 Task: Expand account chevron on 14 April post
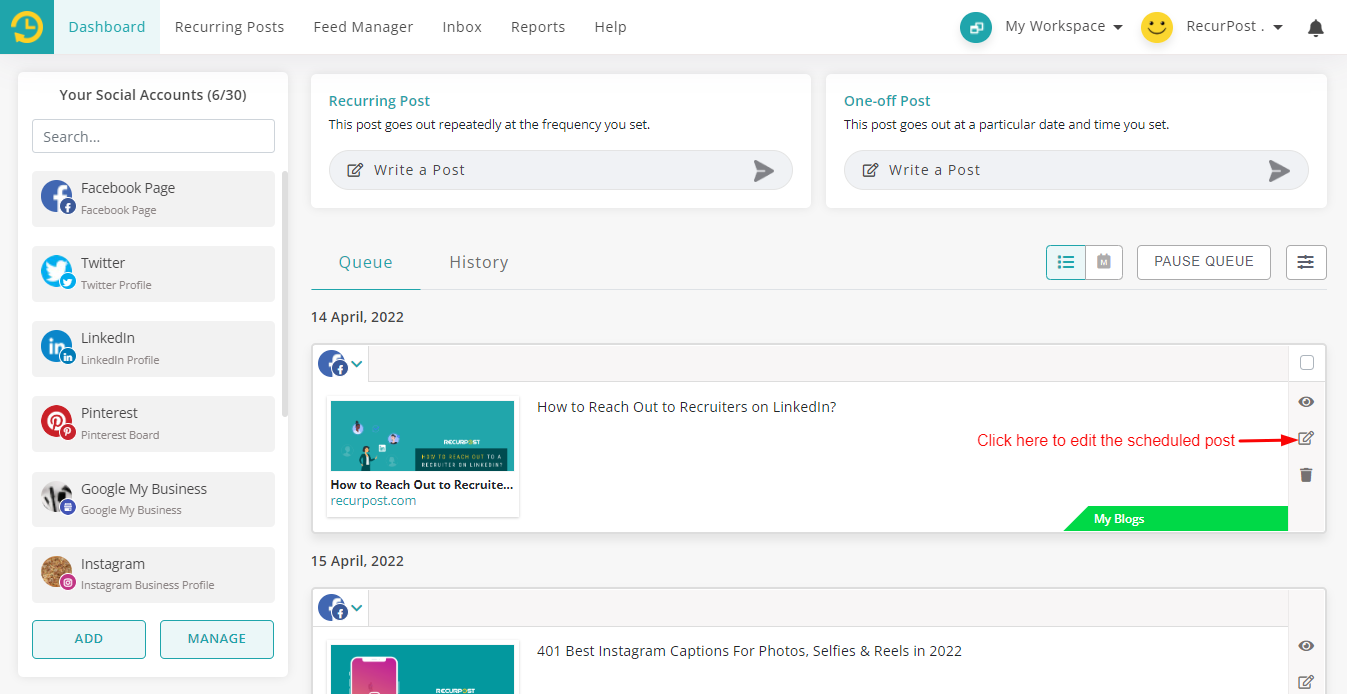[357, 363]
